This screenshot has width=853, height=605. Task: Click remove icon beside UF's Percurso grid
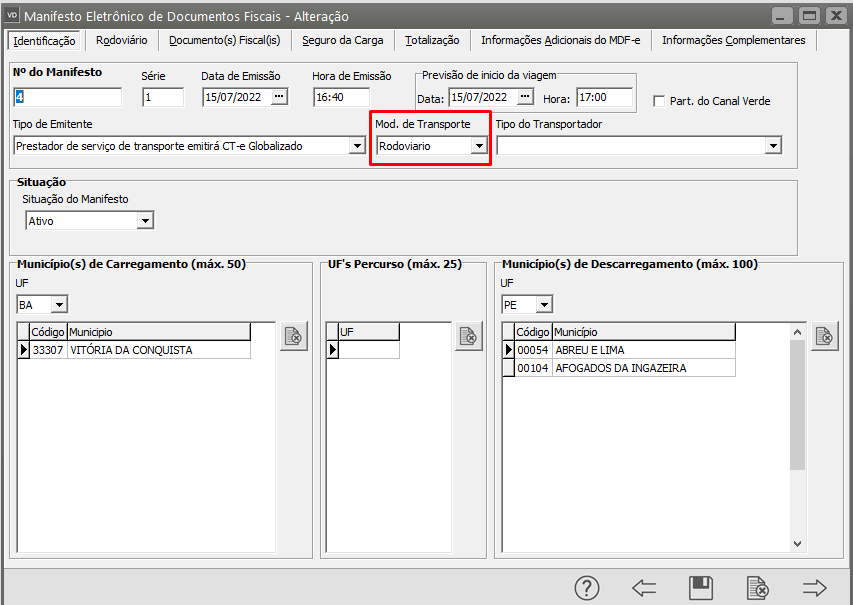coord(469,337)
